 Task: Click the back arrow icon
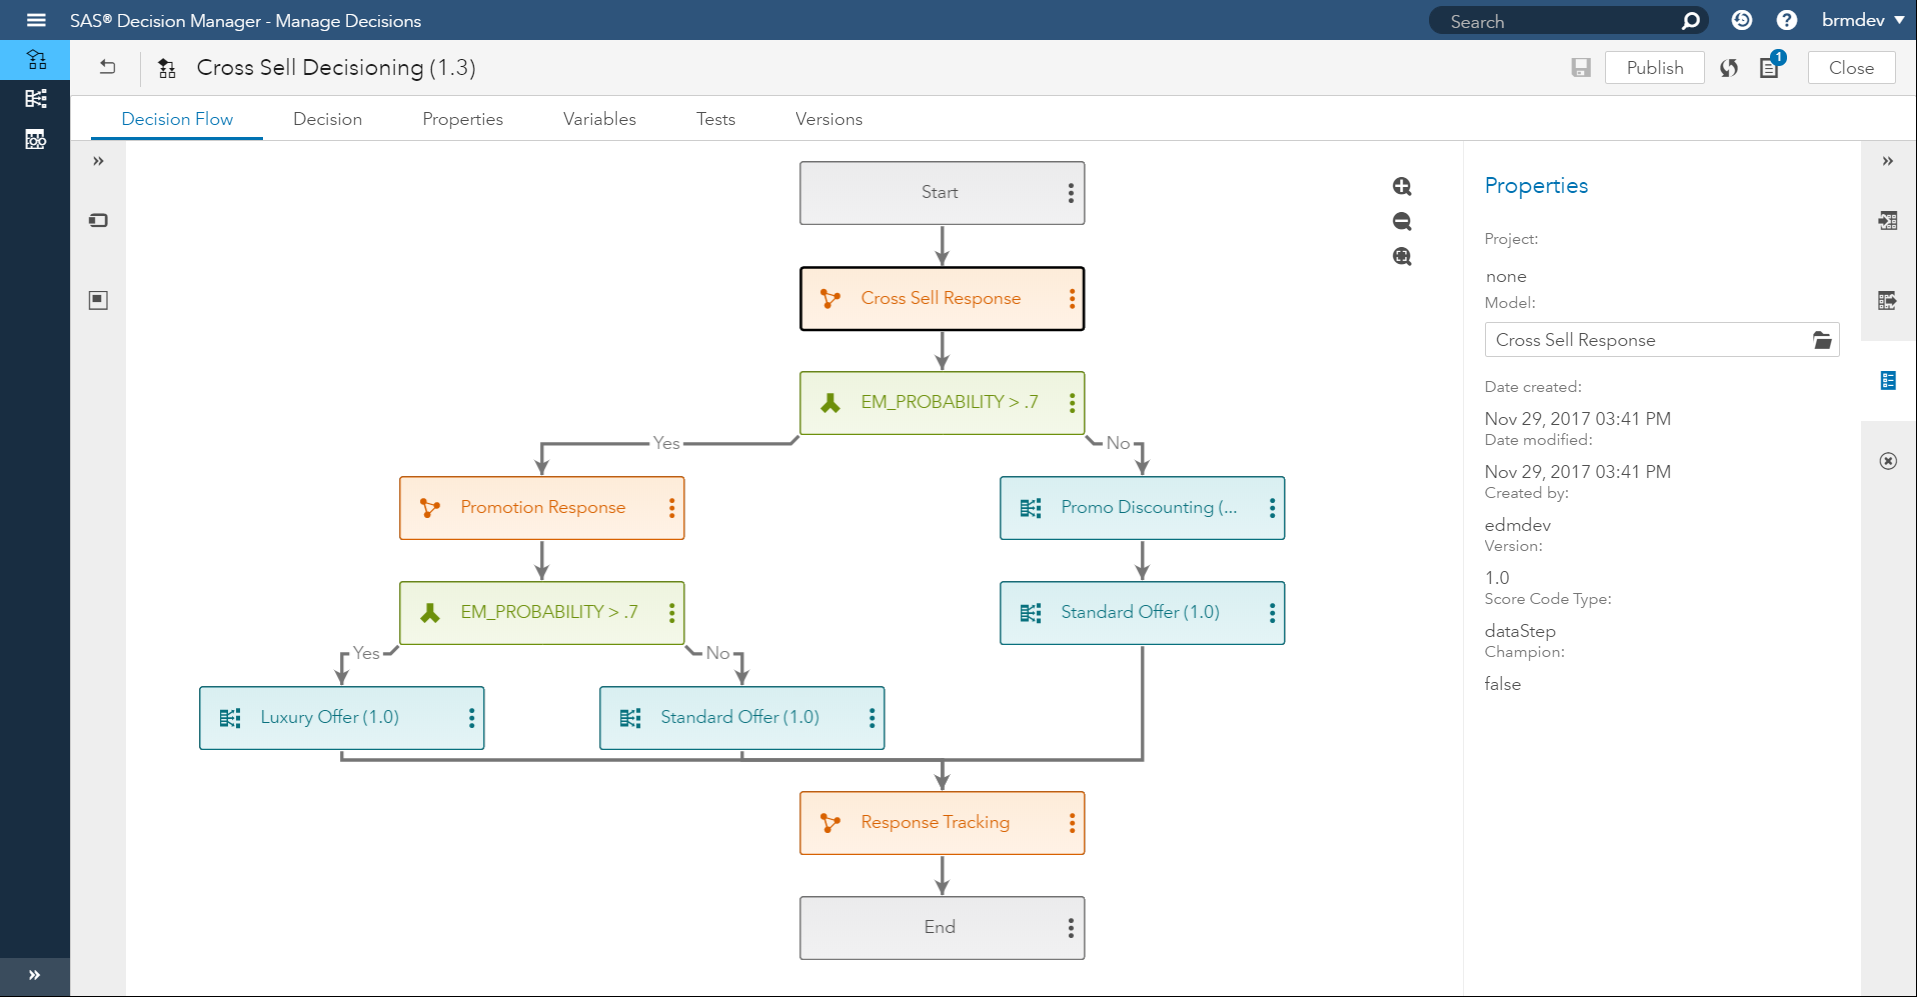point(108,67)
